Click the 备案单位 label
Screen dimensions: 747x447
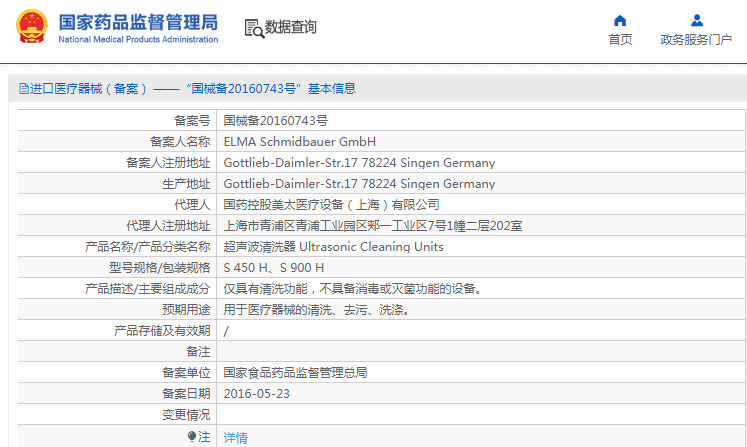pos(186,373)
